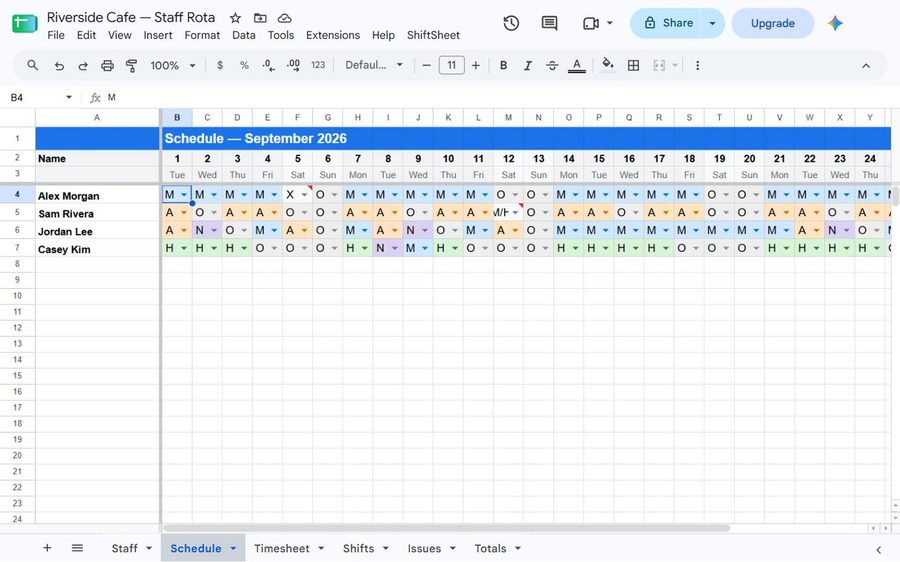Increase font size with plus
Screen dimensions: 900x562
click(475, 65)
